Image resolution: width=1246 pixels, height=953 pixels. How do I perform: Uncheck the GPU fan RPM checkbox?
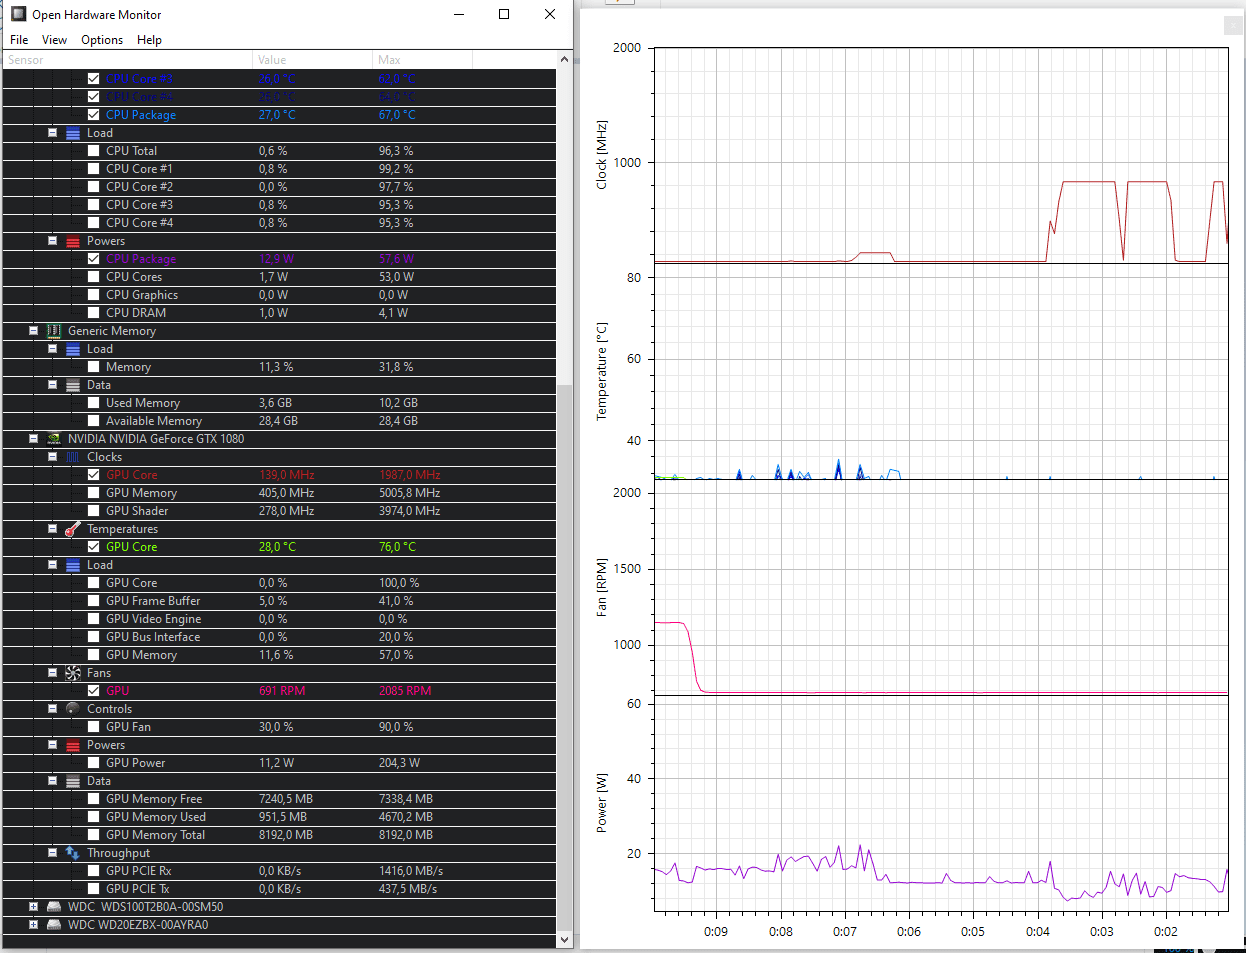click(93, 691)
